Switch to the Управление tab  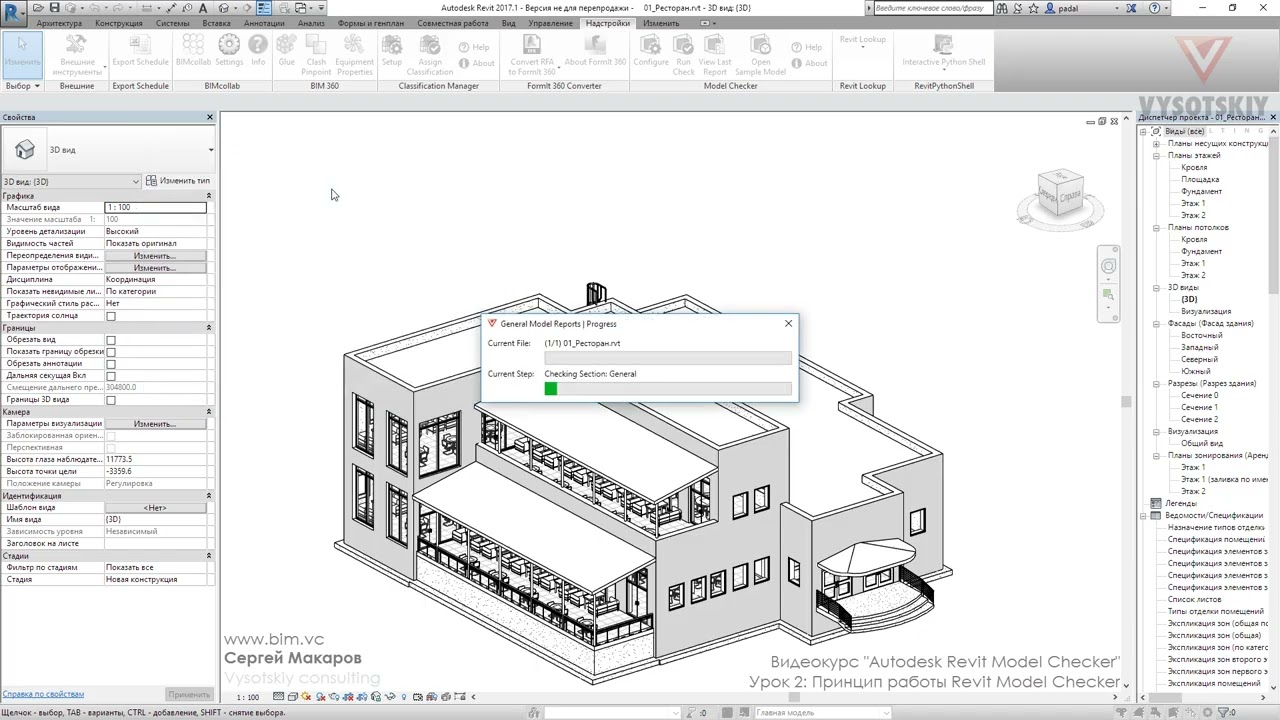point(551,23)
